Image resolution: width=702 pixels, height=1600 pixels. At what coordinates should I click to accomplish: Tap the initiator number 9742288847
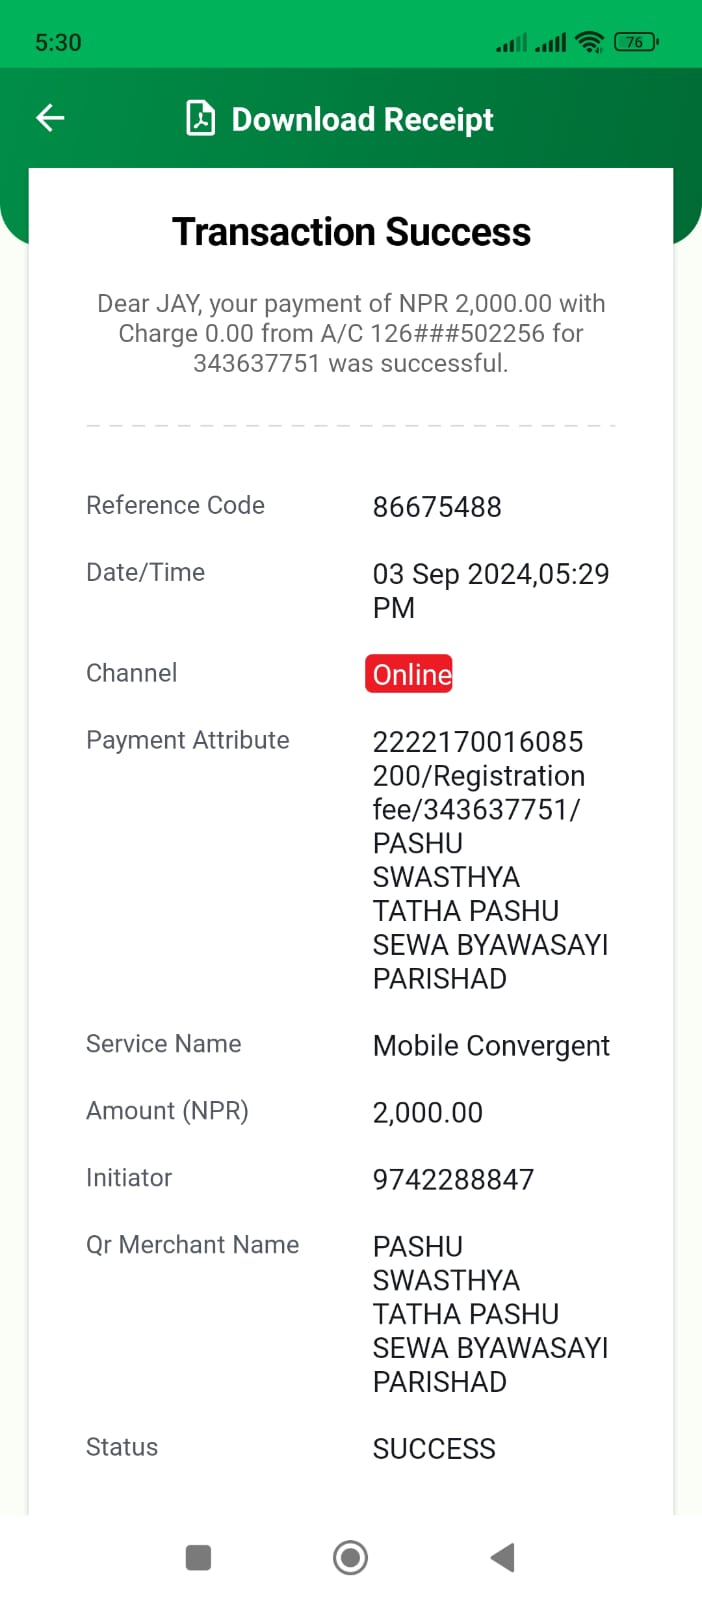pos(453,1180)
